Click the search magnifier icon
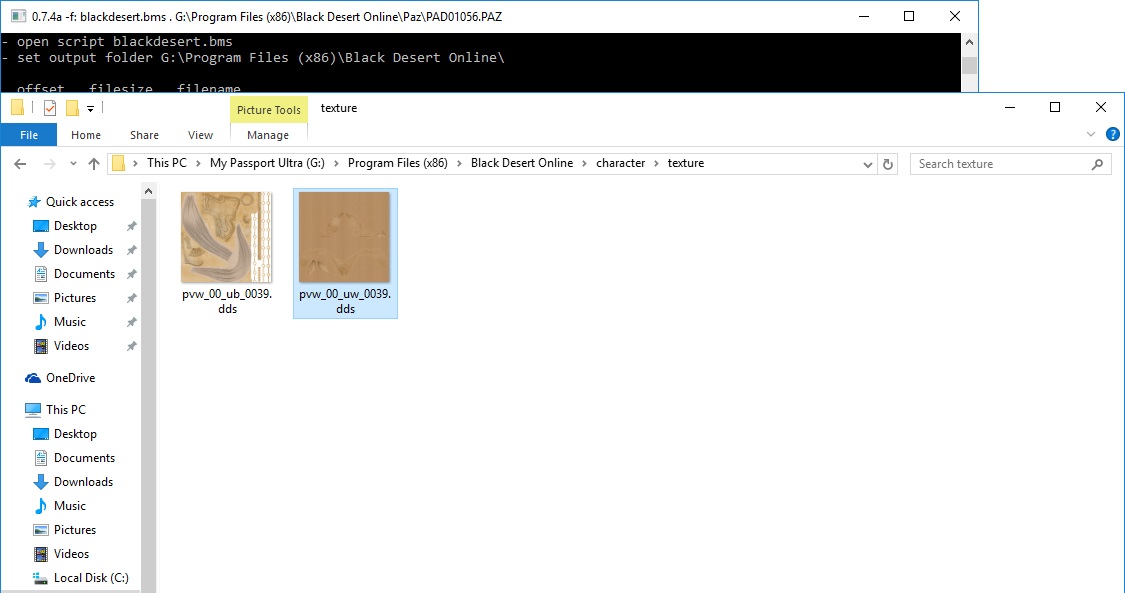Screen dimensions: 1125x593 coord(1097,164)
